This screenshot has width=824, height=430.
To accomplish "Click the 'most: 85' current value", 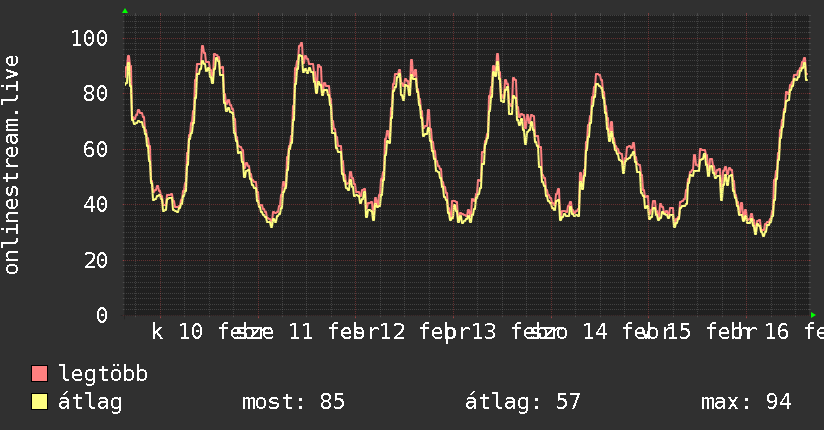I will (x=293, y=402).
